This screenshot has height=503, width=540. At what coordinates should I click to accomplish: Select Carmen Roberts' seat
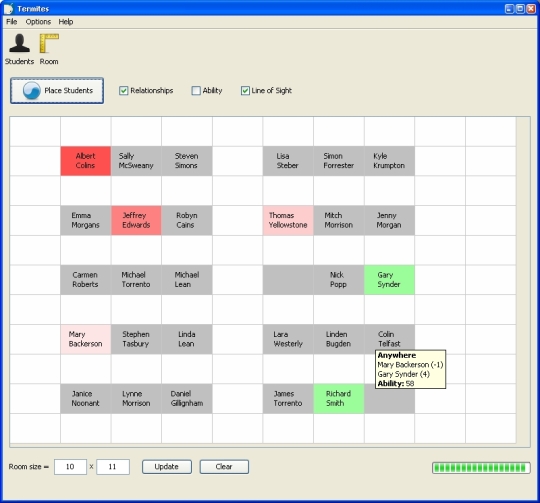[86, 280]
